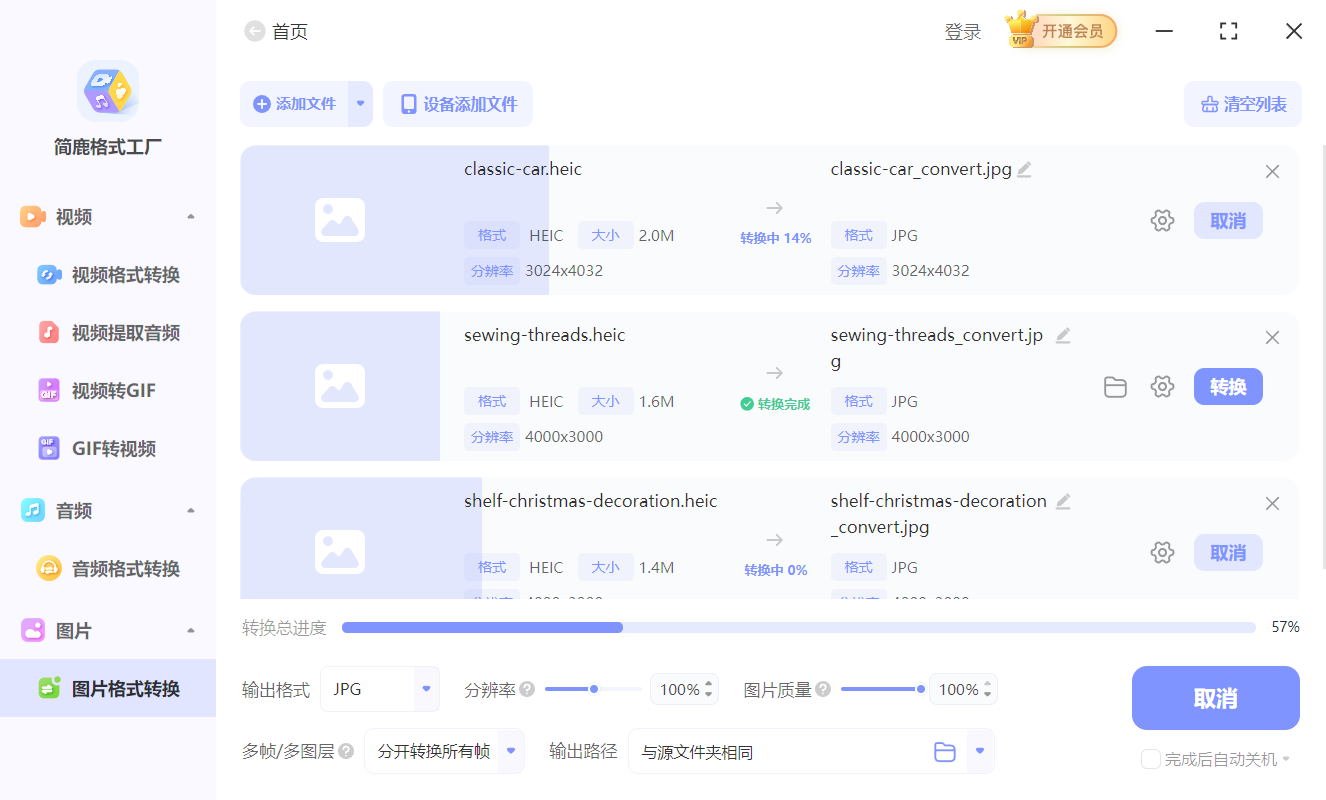This screenshot has width=1326, height=800.
Task: Open the 添加文件 dropdown arrow
Action: tap(361, 104)
